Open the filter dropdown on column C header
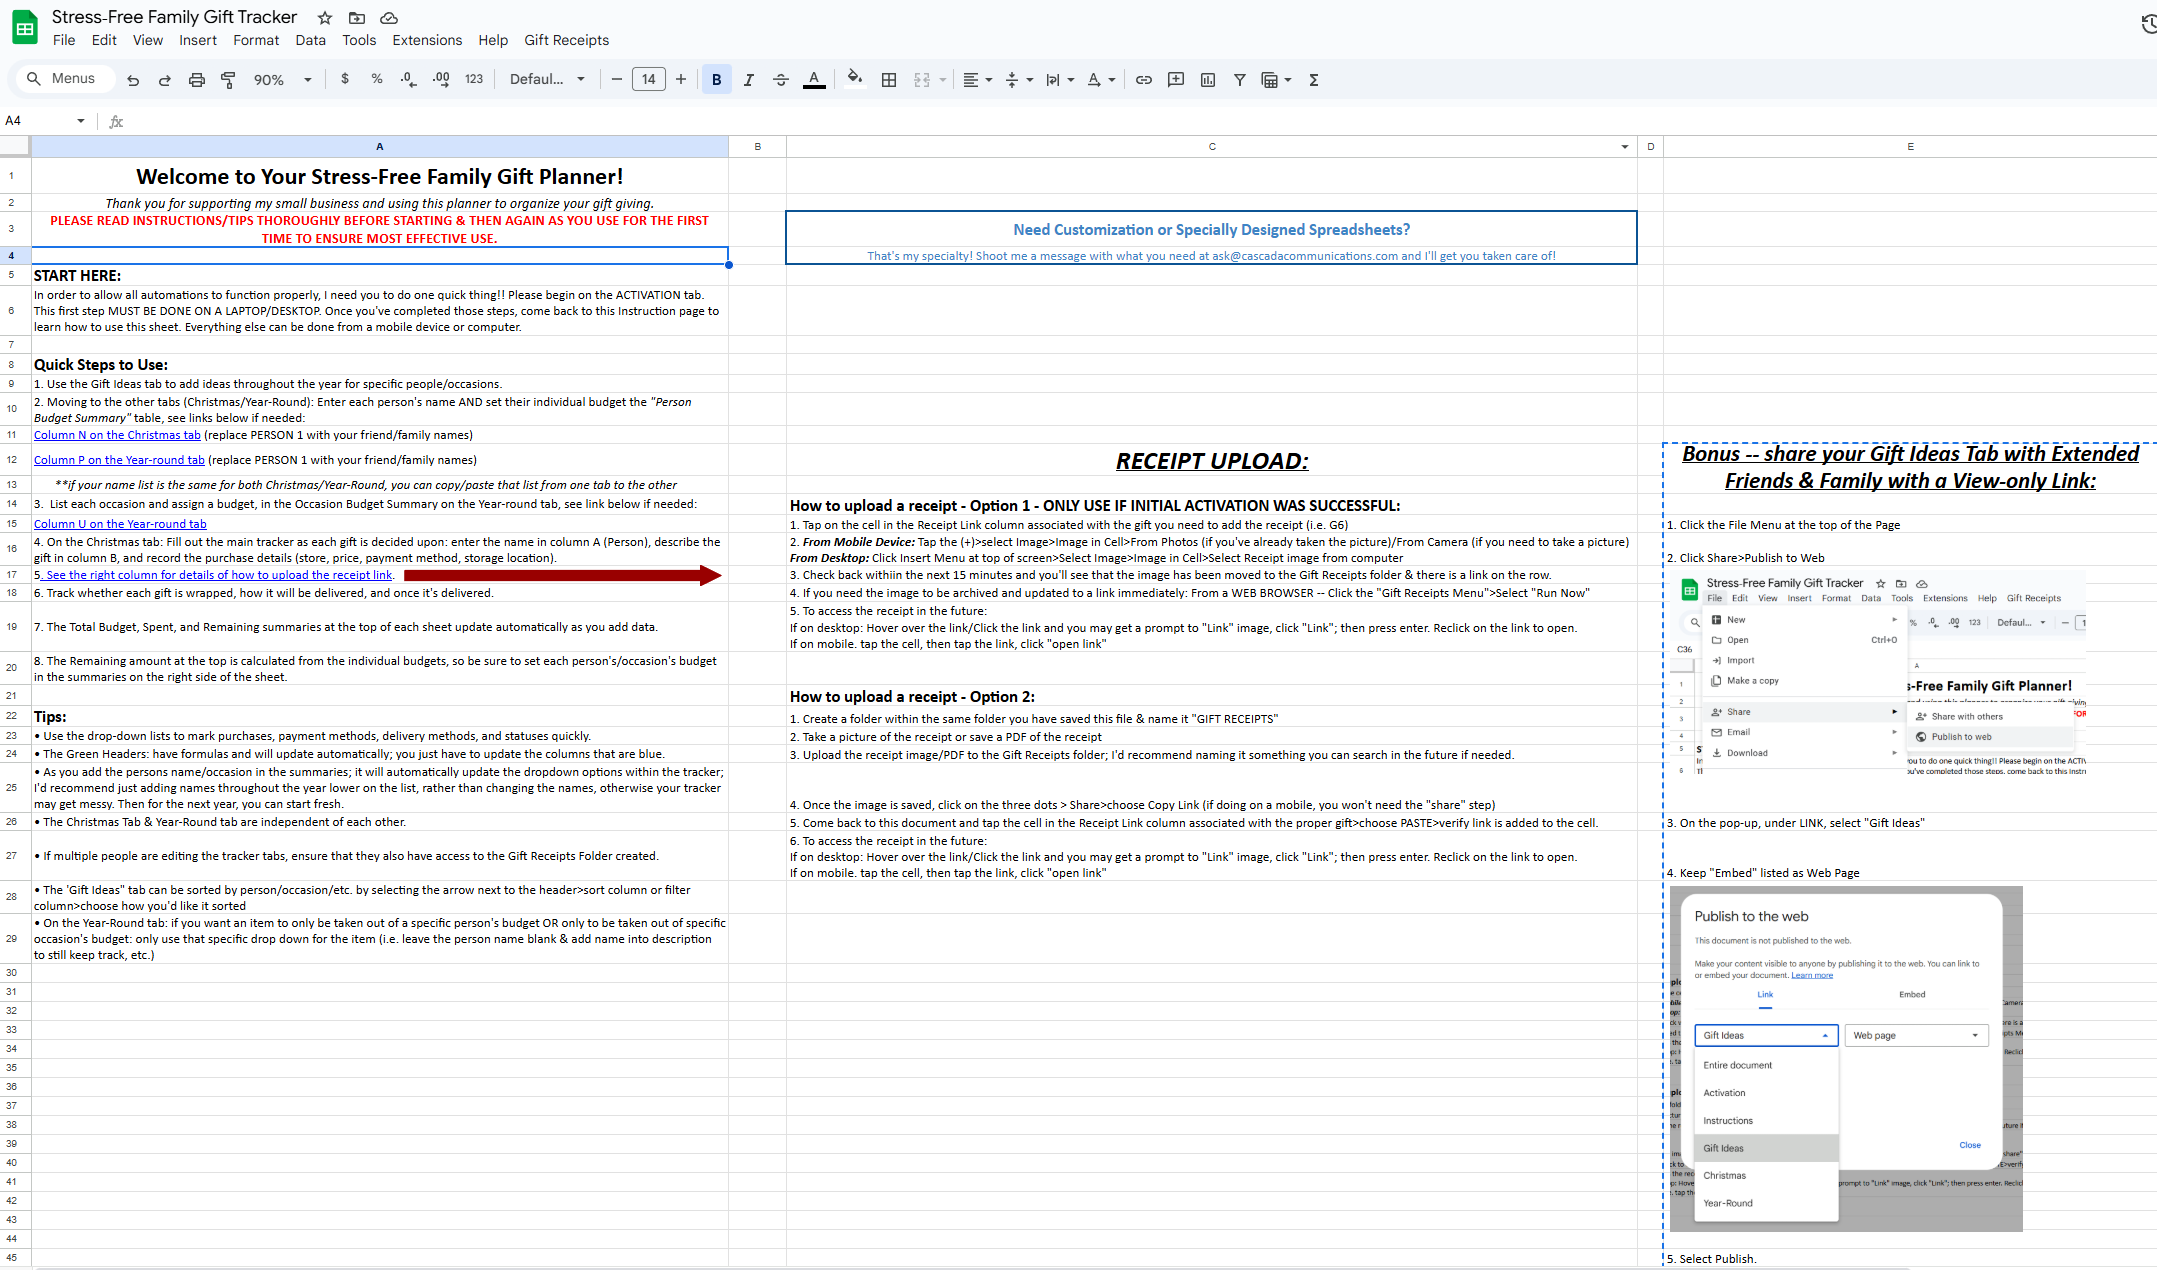The width and height of the screenshot is (2157, 1270). click(1624, 146)
